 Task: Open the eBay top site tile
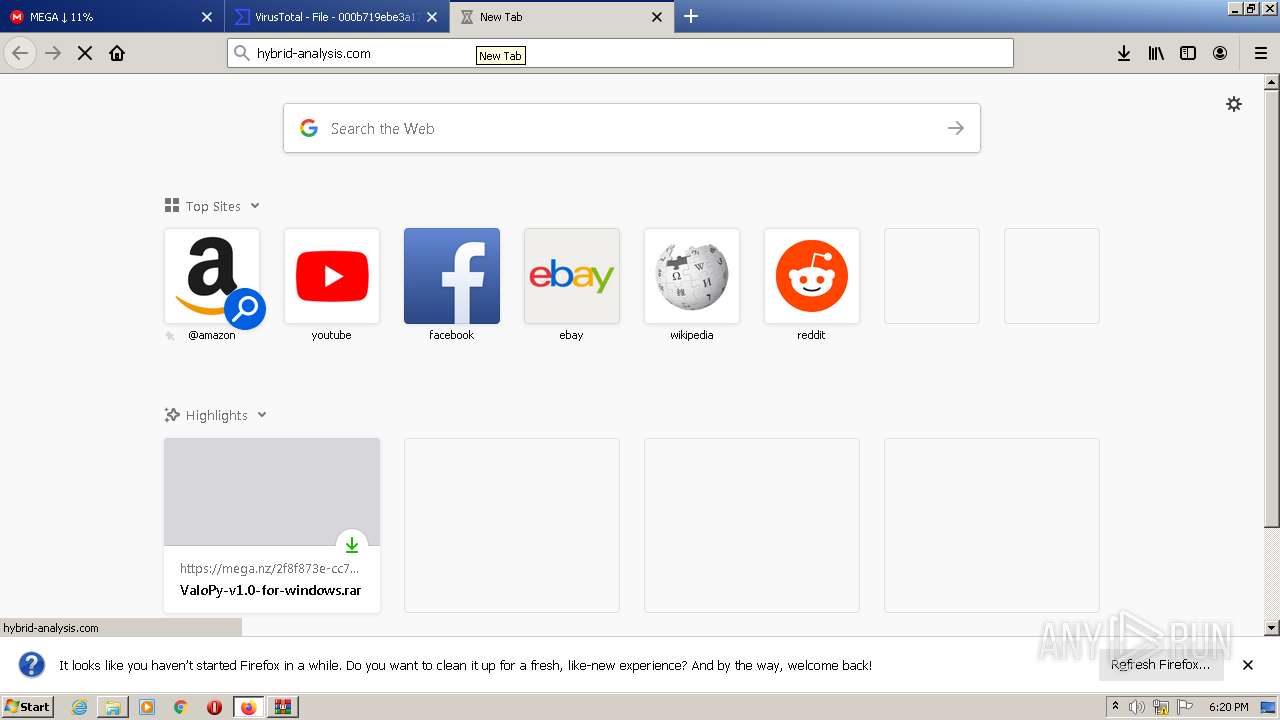[572, 276]
